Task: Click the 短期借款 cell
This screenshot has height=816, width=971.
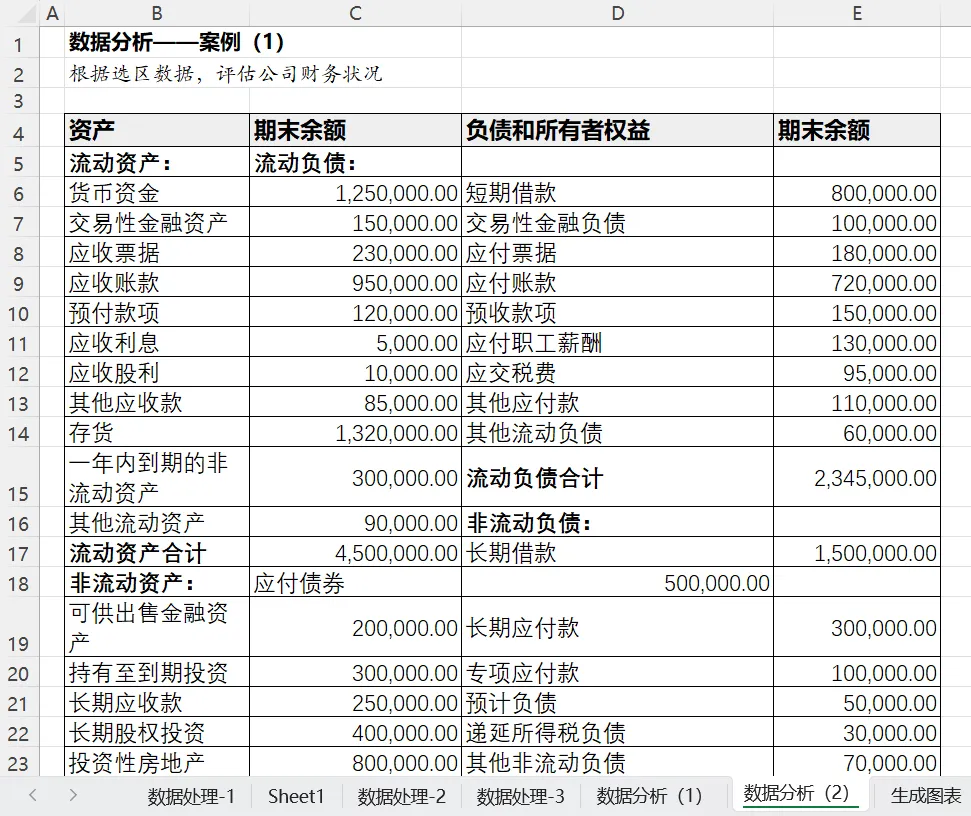Action: (617, 193)
